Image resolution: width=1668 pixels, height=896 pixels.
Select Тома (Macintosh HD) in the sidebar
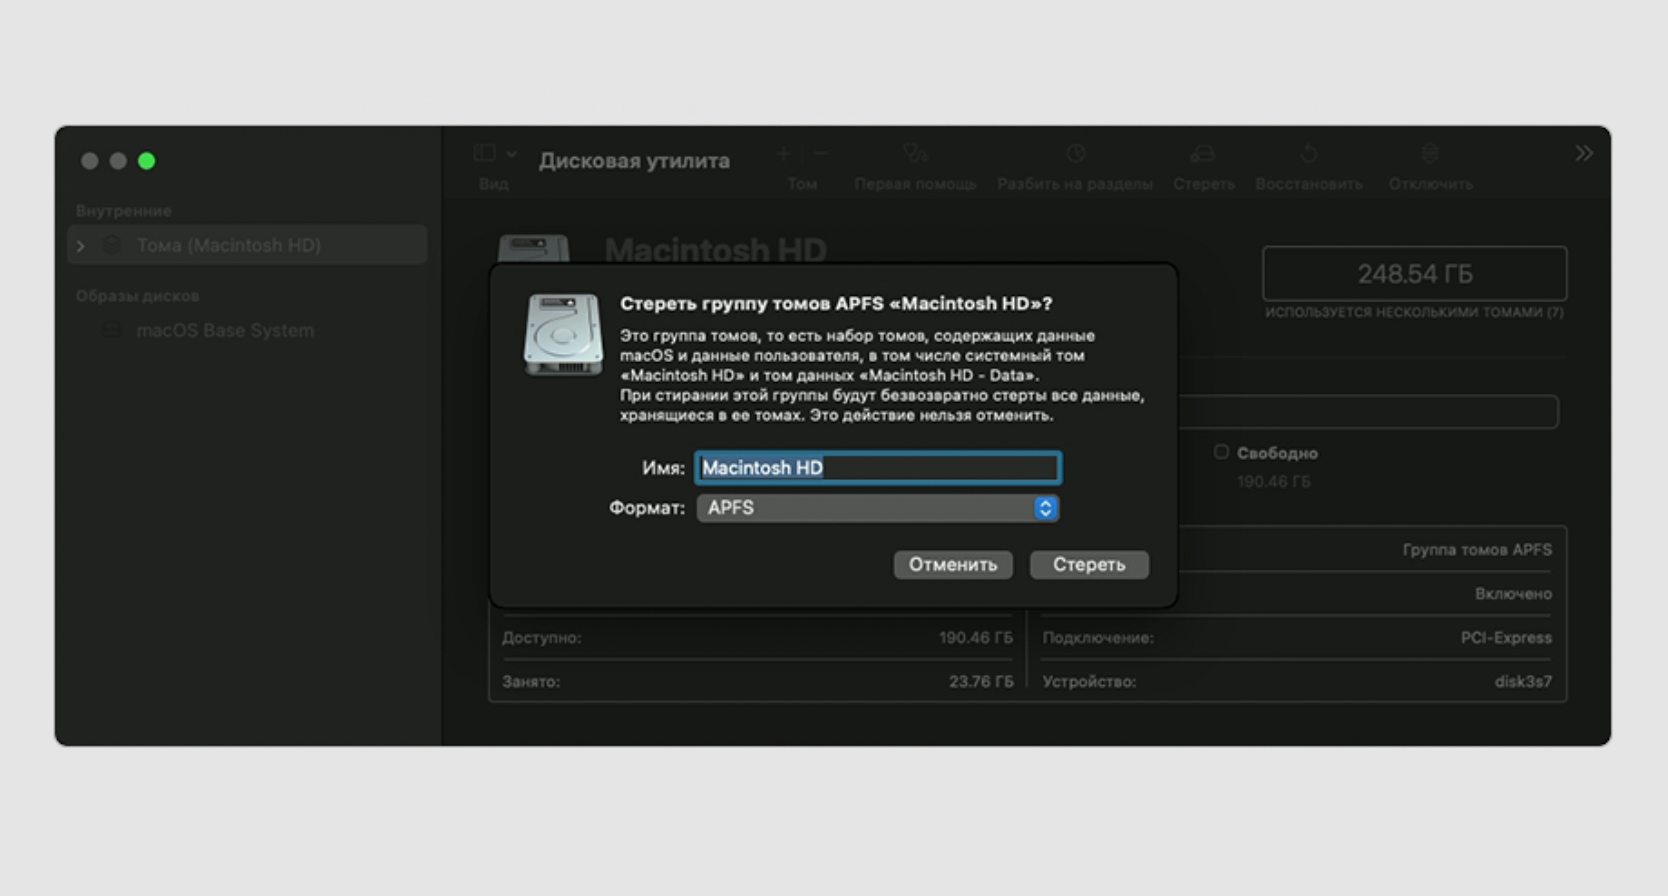247,245
